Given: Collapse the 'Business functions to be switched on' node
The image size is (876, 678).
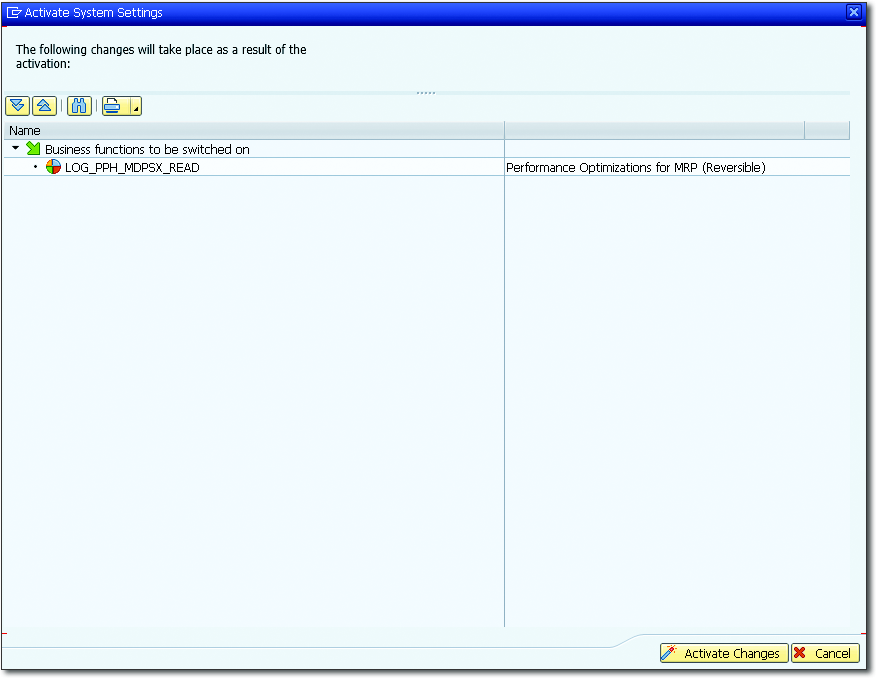Looking at the screenshot, I should pyautogui.click(x=16, y=149).
